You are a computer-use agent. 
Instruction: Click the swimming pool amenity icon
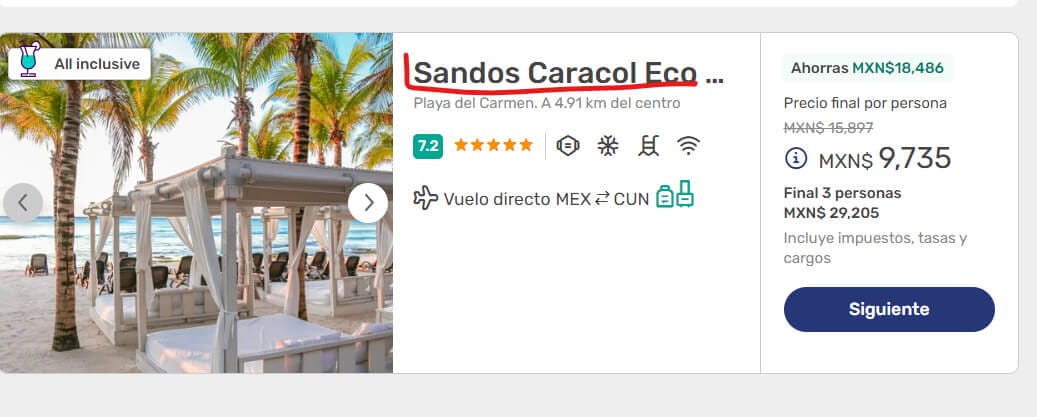(x=649, y=146)
